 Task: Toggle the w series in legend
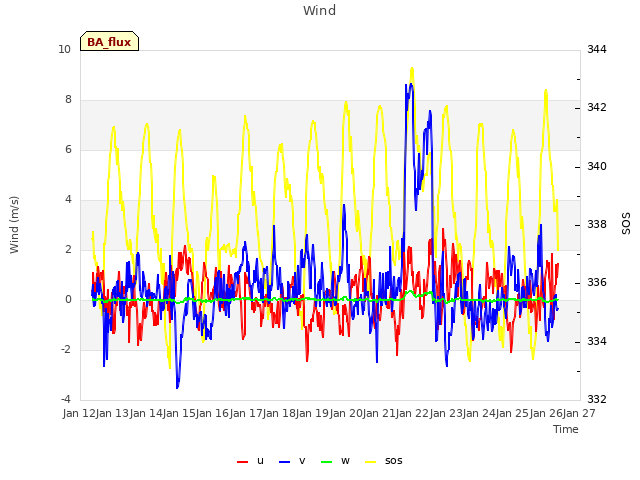[x=336, y=461]
